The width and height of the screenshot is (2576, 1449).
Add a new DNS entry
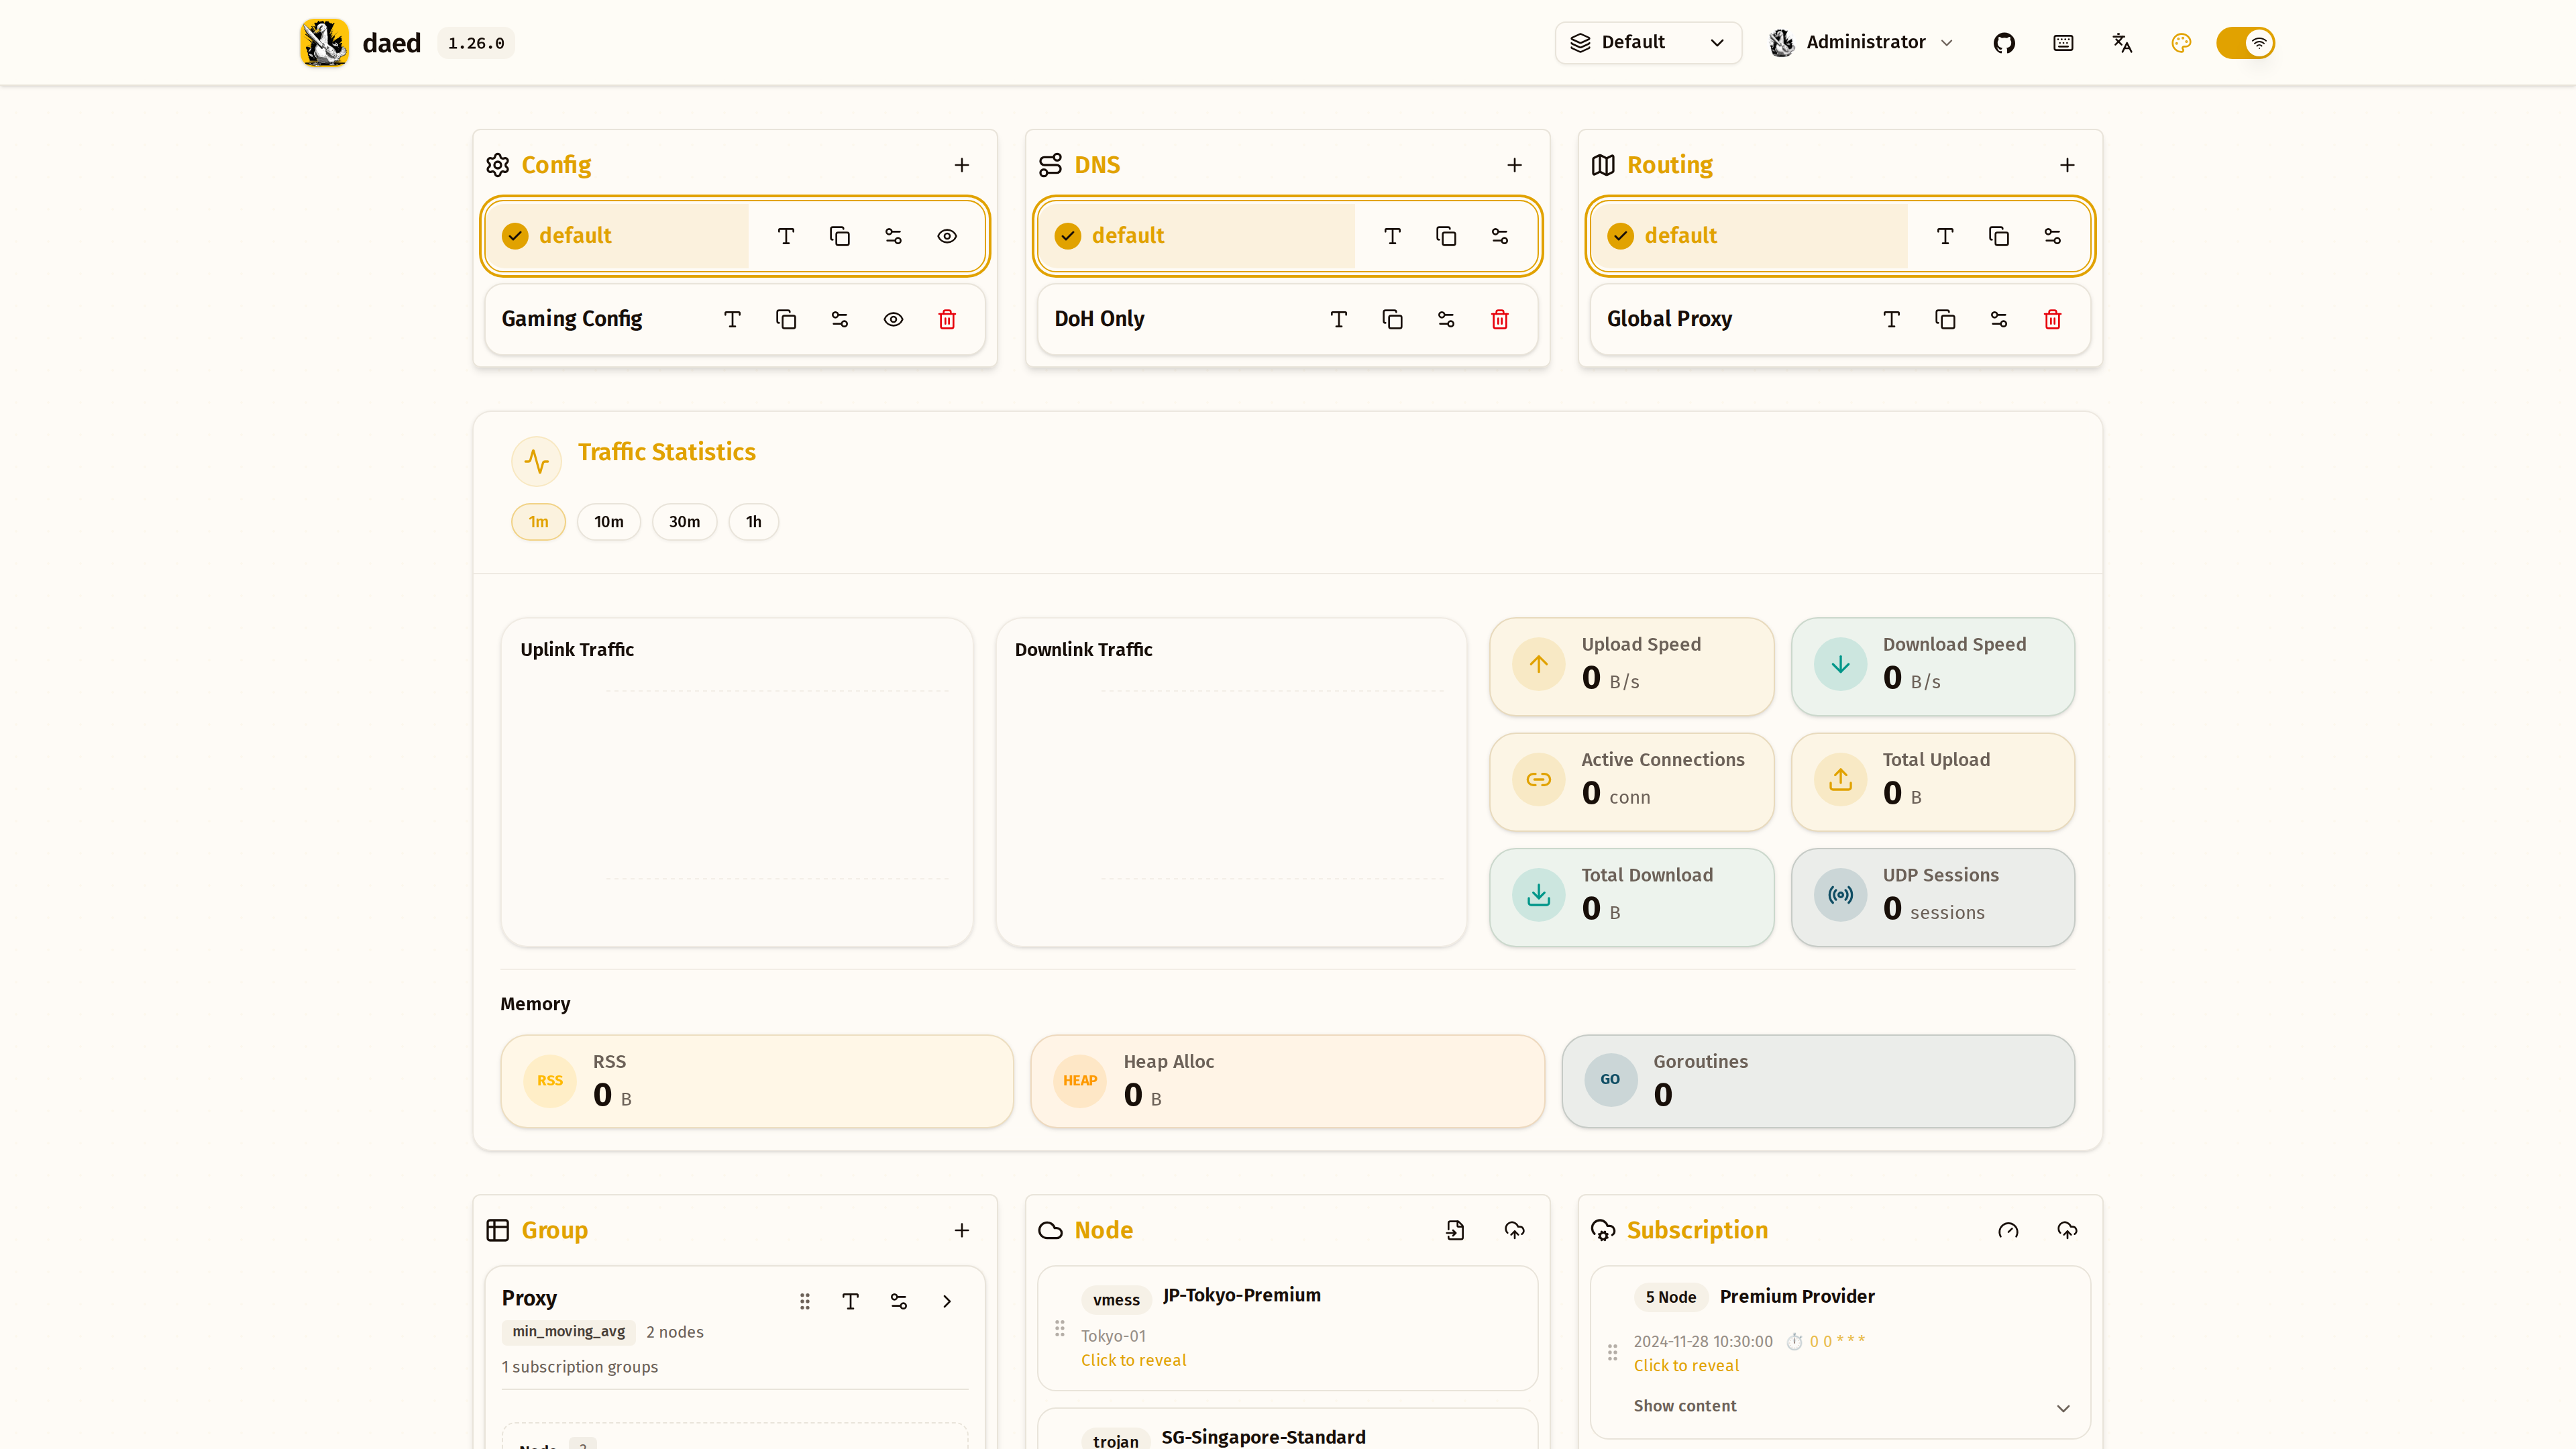pos(1514,165)
